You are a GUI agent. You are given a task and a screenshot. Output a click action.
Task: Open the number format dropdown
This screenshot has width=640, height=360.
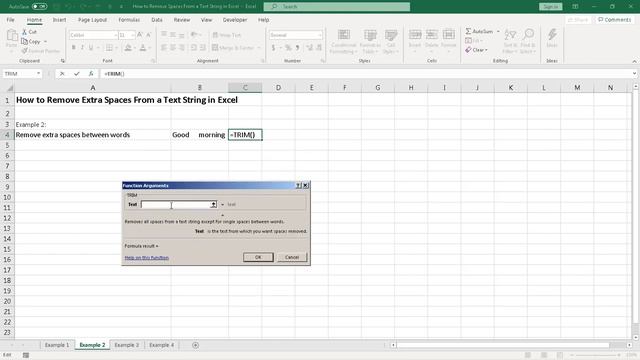click(319, 35)
